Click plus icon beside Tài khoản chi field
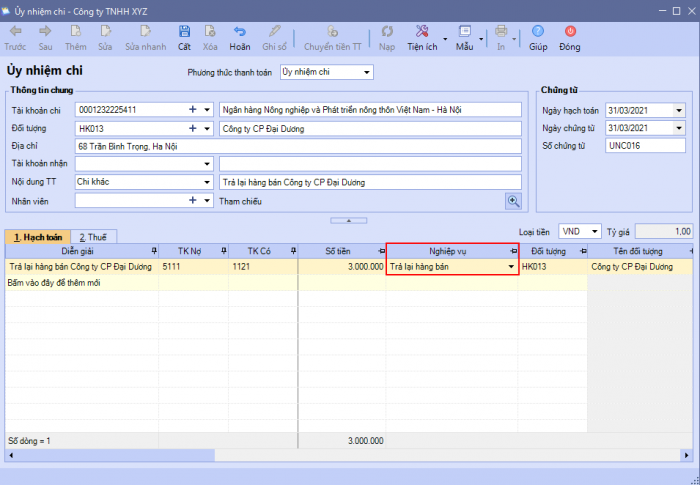700x485 pixels. tap(192, 110)
